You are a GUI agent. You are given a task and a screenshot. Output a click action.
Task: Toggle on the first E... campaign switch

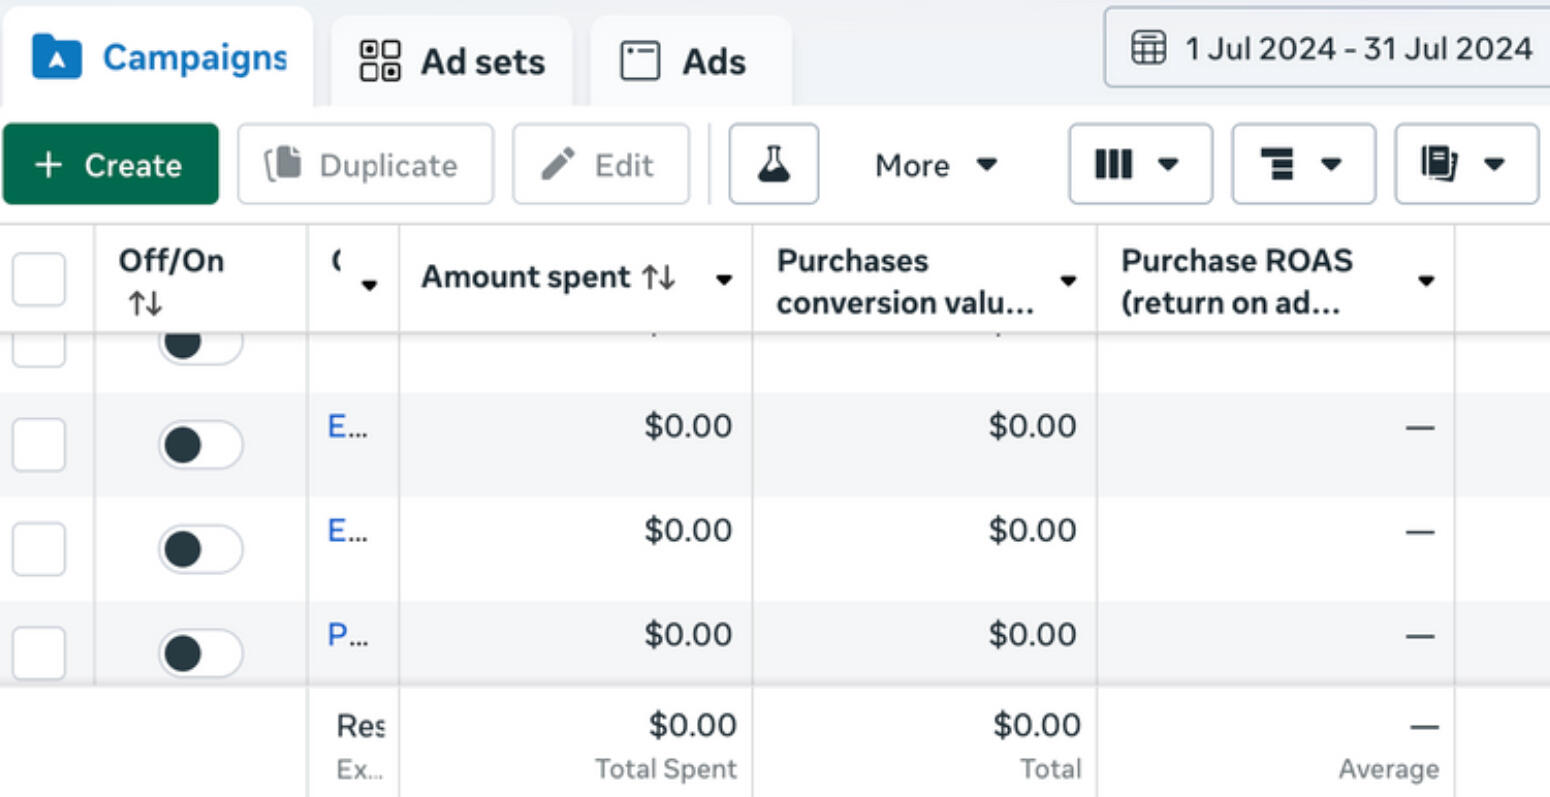click(x=200, y=445)
